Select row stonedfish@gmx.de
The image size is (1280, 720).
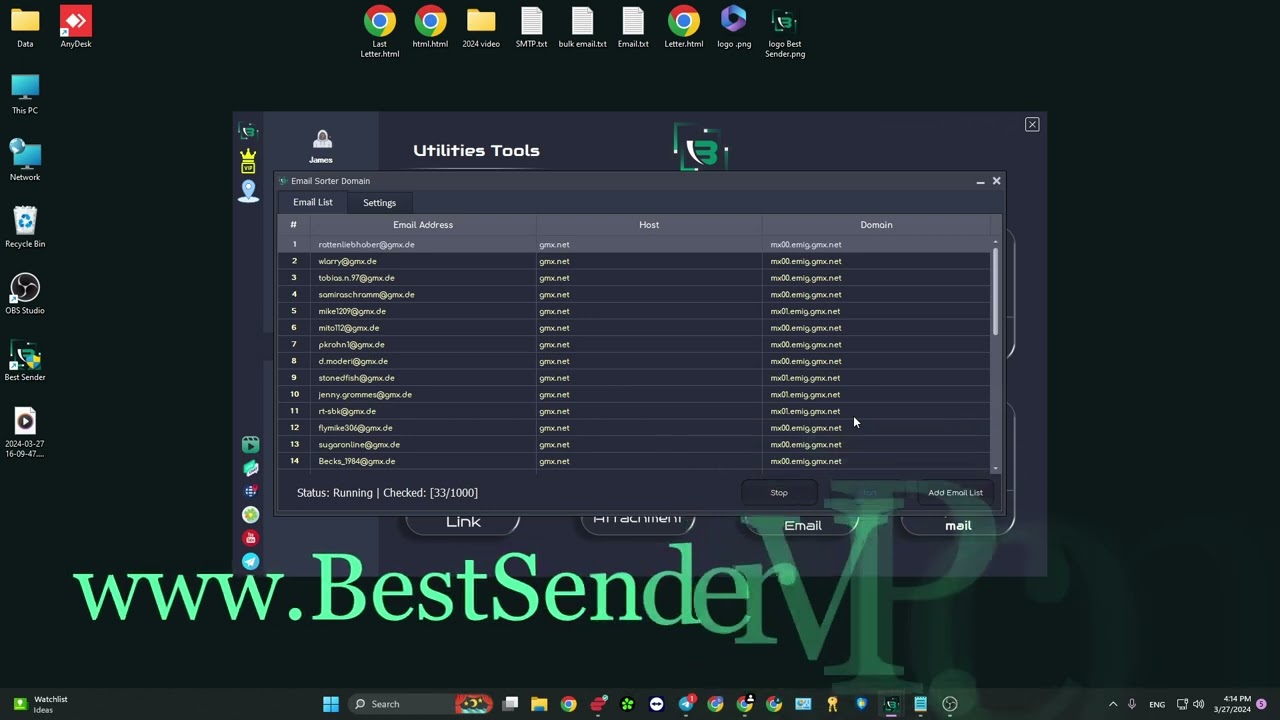634,378
